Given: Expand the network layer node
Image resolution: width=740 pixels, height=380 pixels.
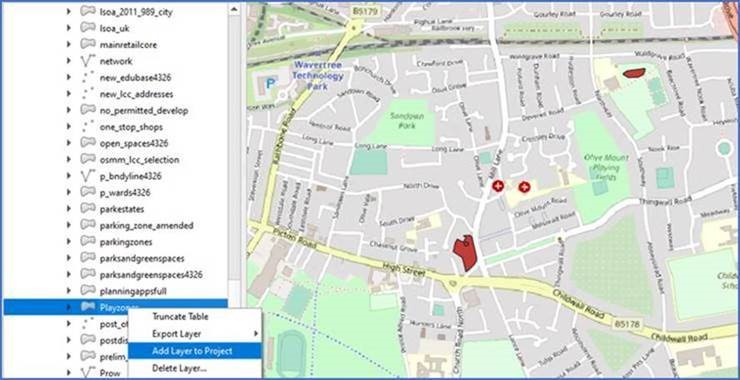Looking at the screenshot, I should (69, 61).
